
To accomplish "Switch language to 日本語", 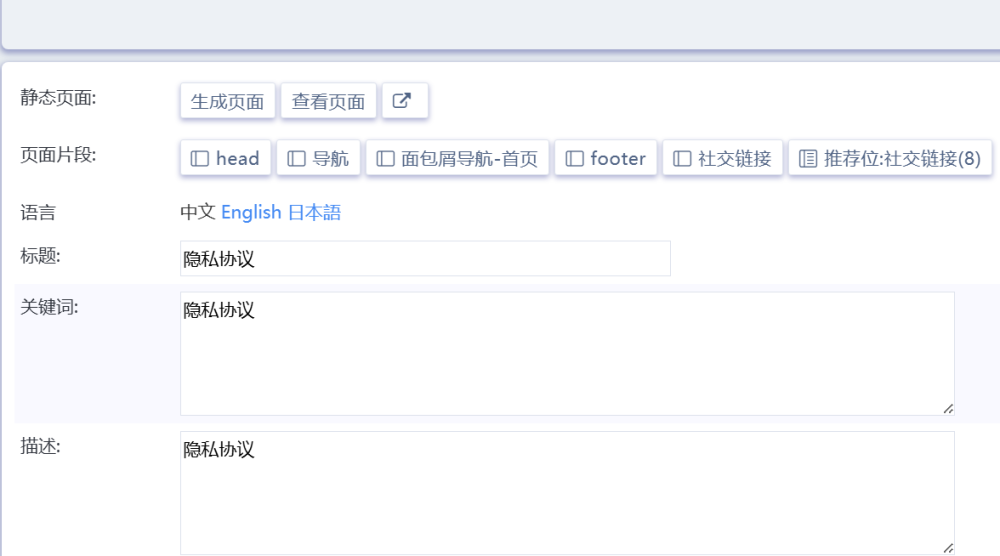I will point(314,213).
